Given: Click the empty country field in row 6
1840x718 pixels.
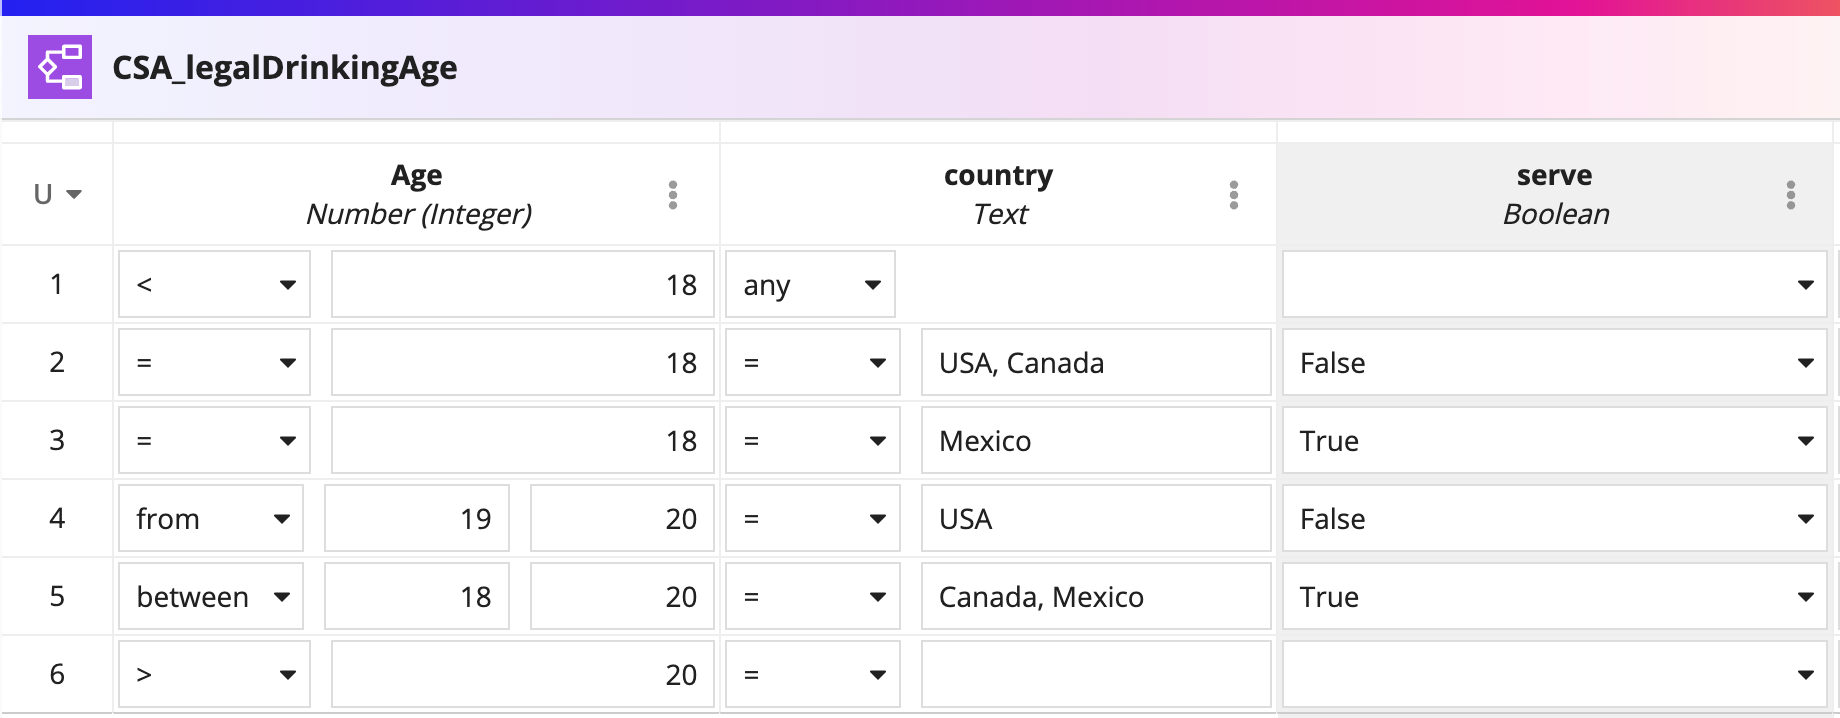Looking at the screenshot, I should click(1096, 675).
